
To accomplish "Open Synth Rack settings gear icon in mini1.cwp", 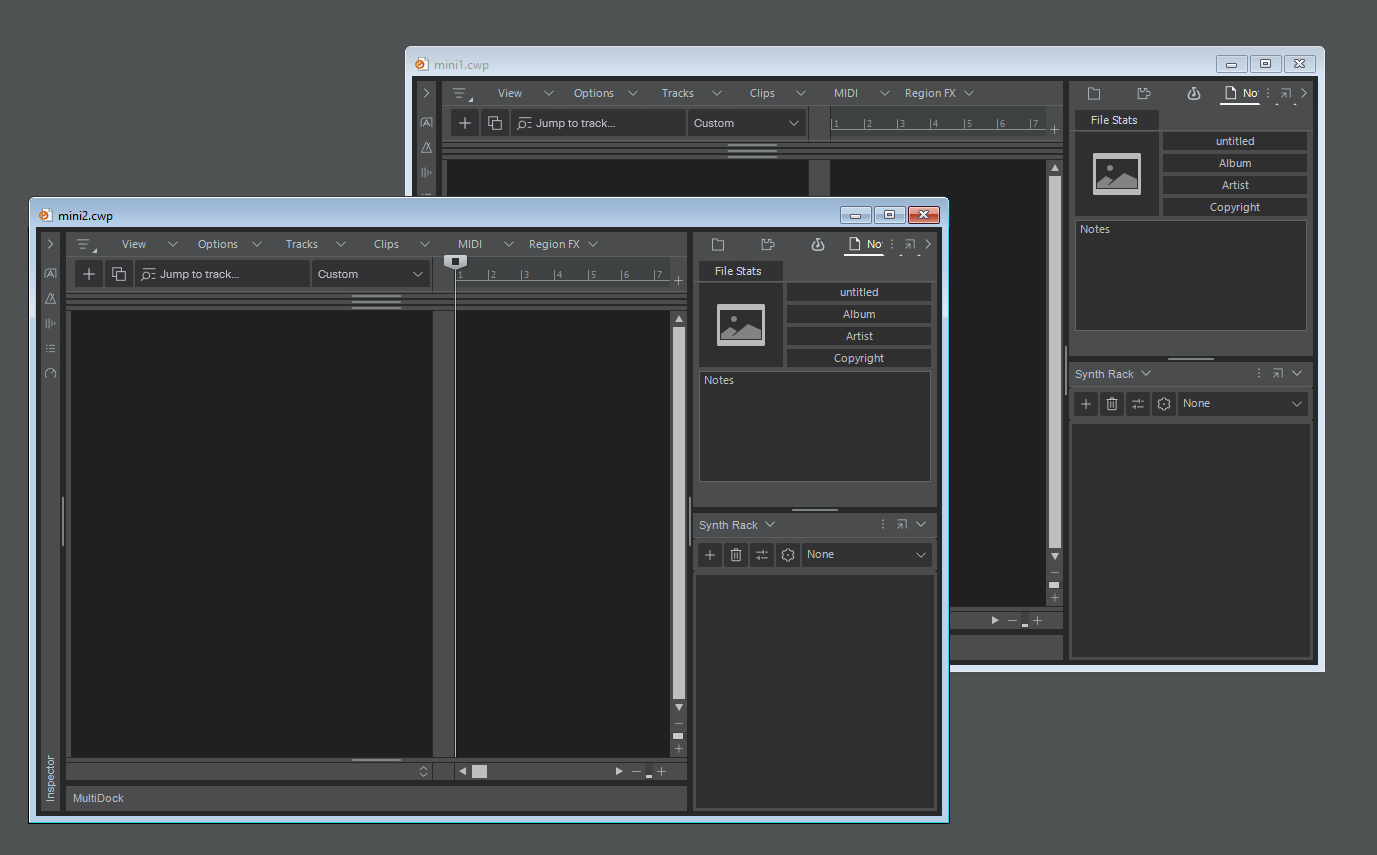I will (1163, 404).
